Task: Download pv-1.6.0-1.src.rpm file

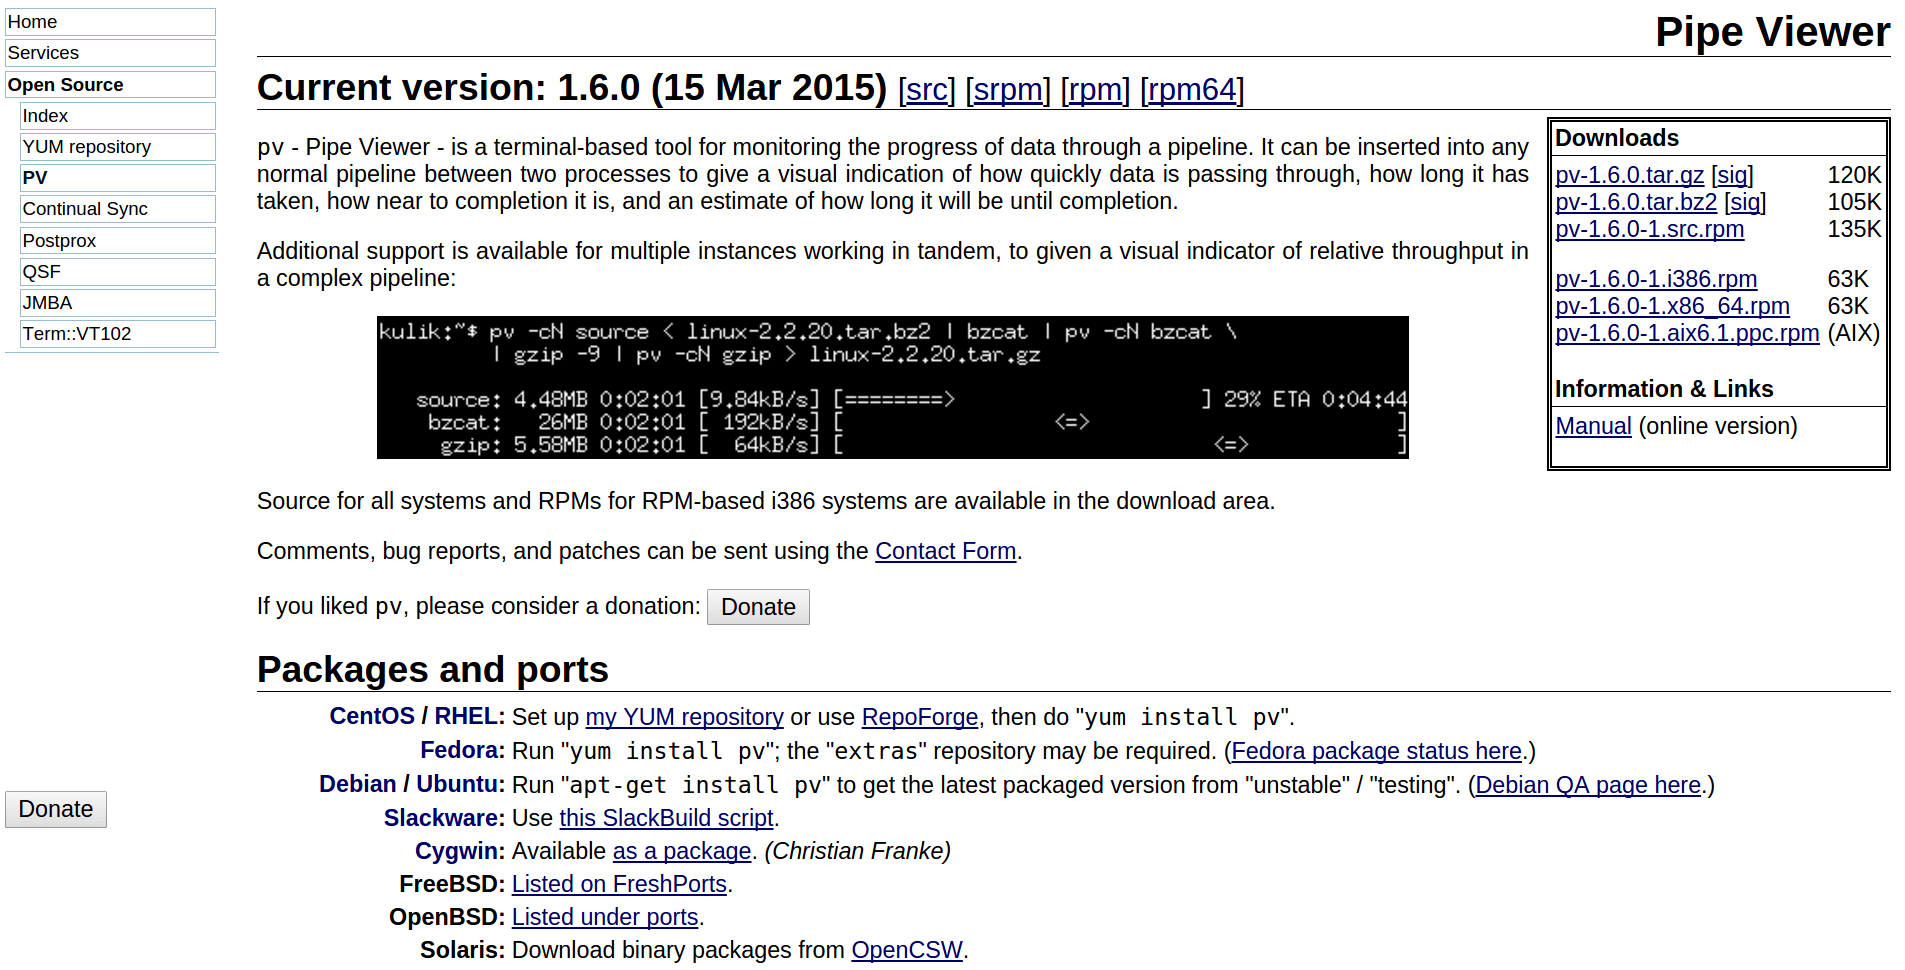Action: coord(1649,229)
